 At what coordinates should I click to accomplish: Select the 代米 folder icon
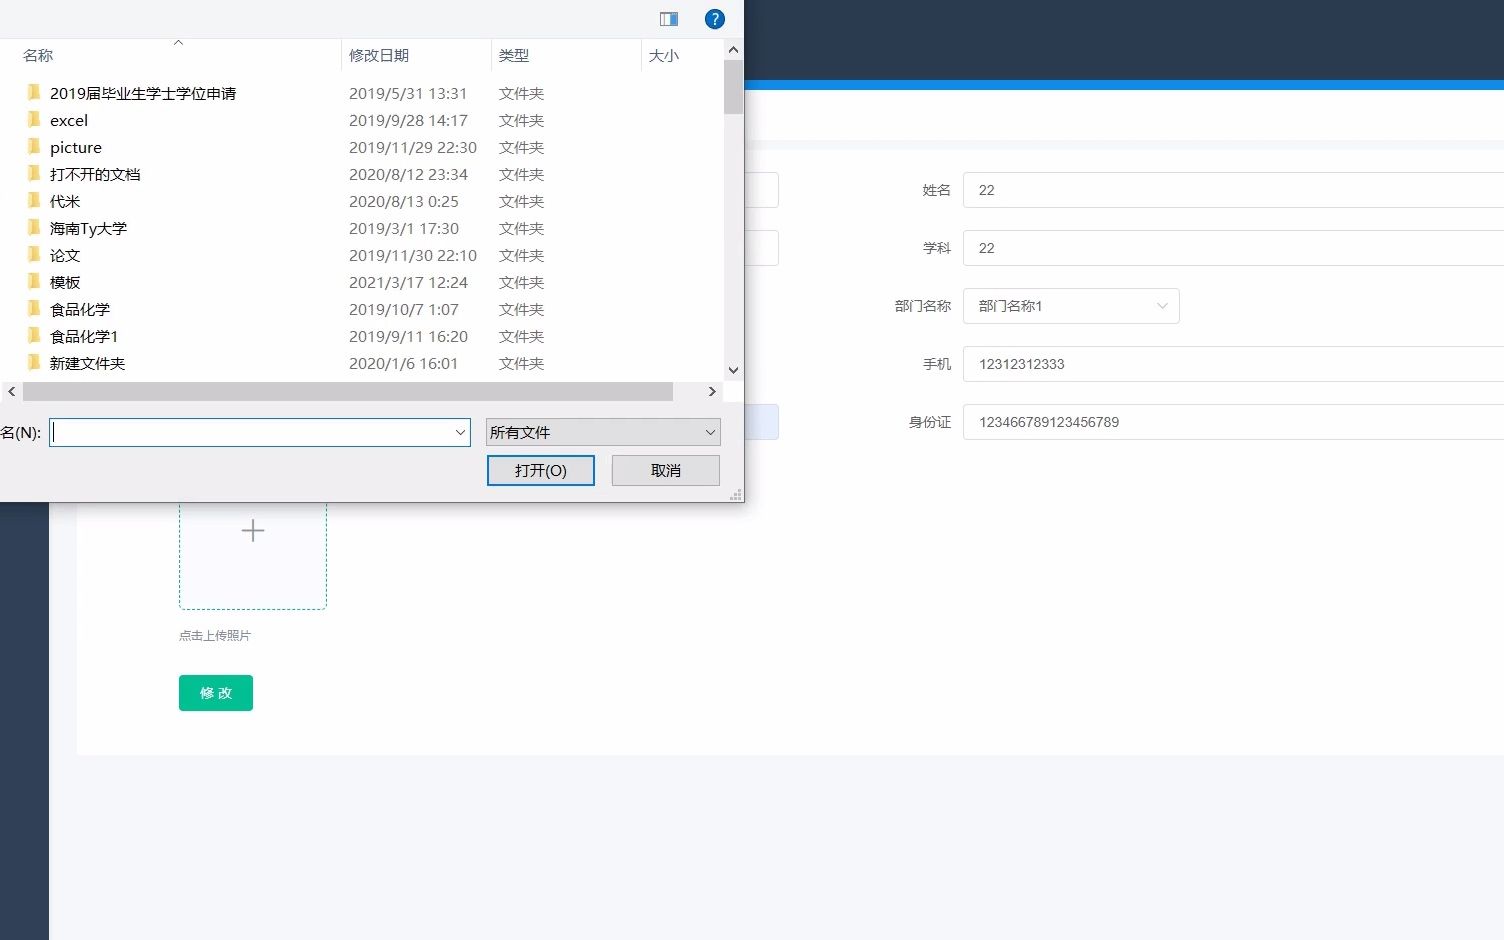34,200
